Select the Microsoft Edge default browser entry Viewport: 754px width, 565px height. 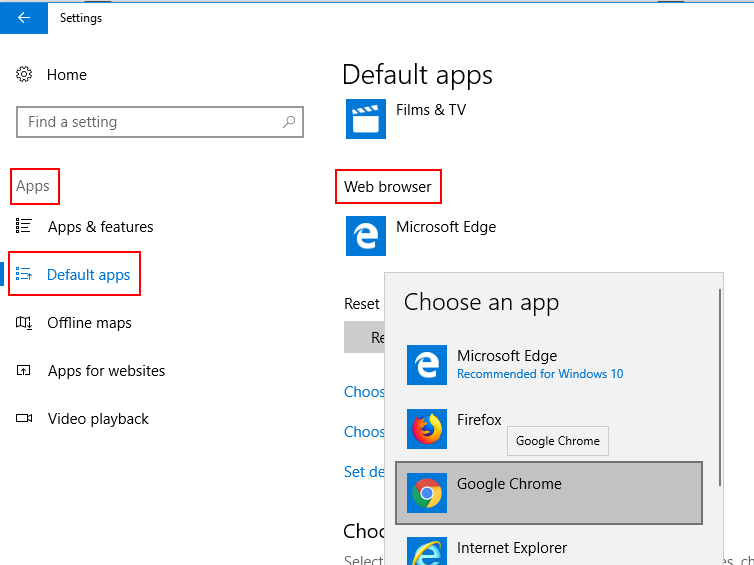point(421,236)
